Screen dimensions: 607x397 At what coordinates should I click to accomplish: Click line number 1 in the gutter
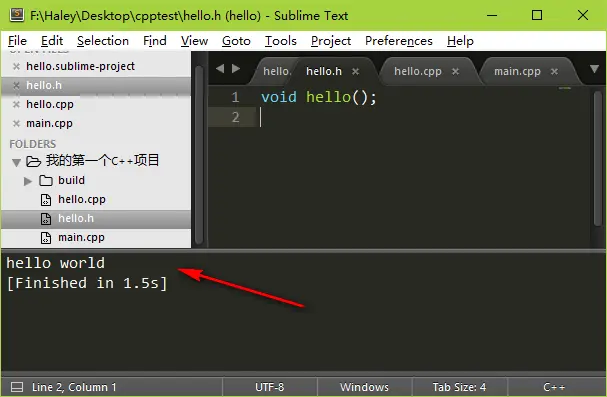235,97
